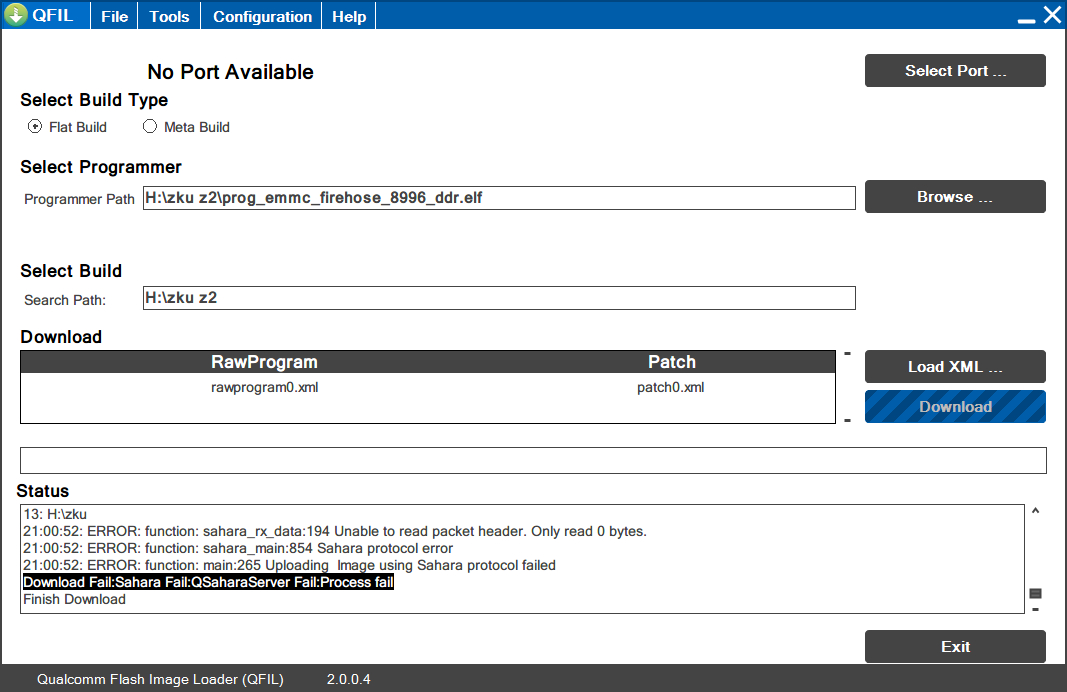Select the Meta Build radio button

(150, 127)
